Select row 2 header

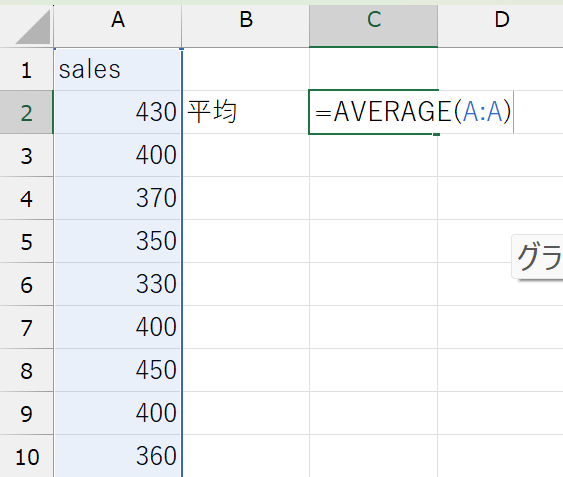coord(27,112)
